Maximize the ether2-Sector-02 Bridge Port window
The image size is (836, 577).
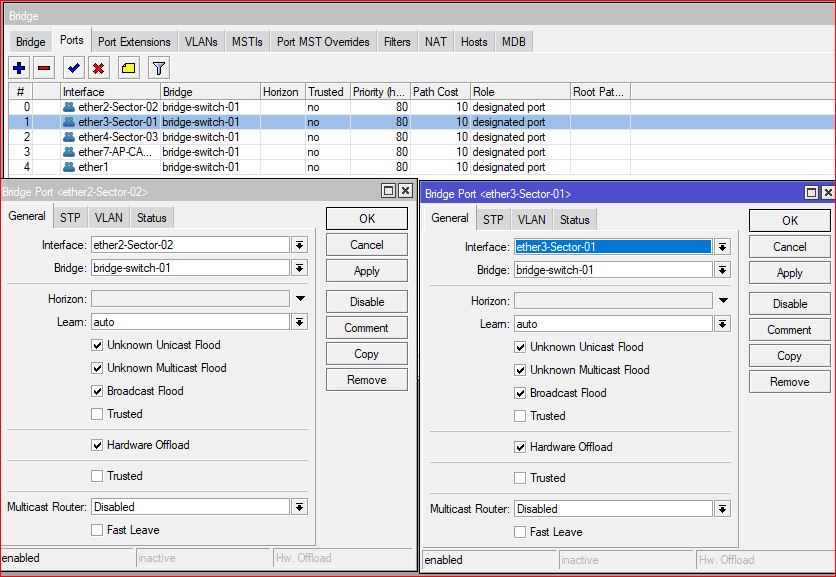coord(389,190)
